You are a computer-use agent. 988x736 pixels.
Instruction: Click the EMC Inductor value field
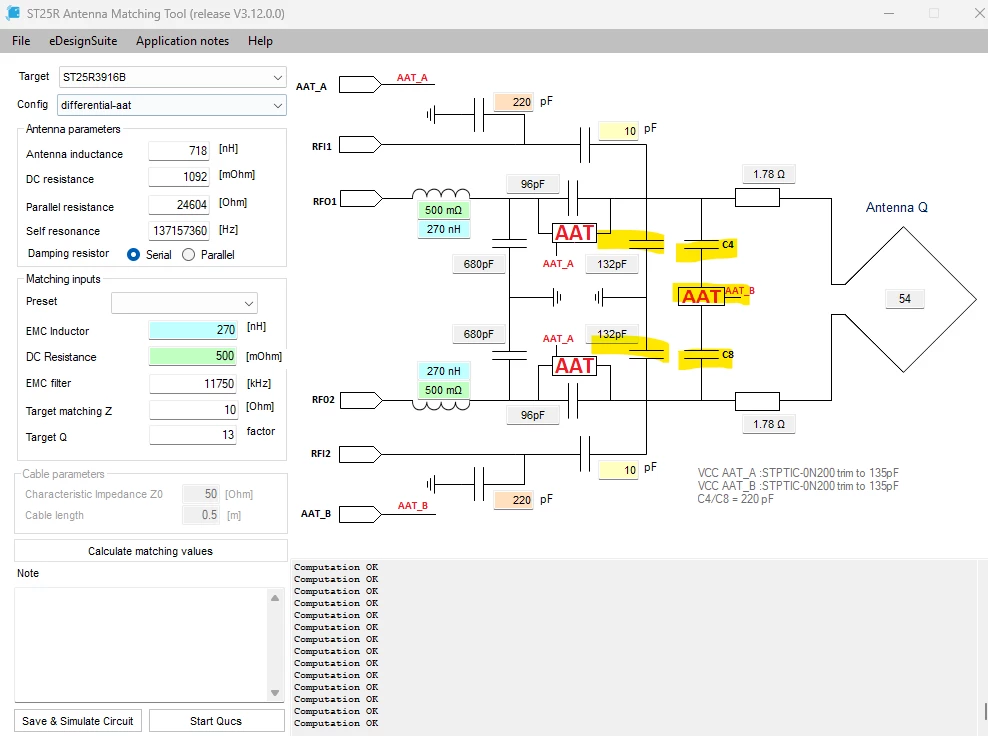click(x=193, y=330)
